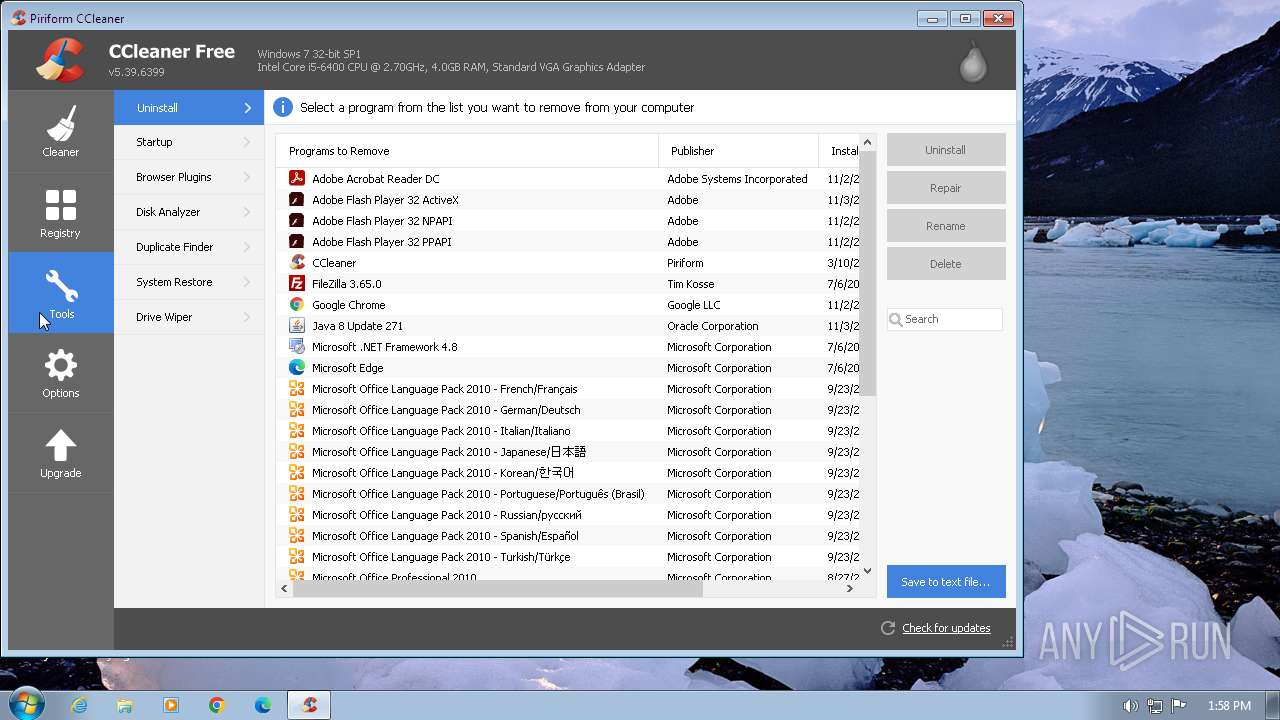This screenshot has height=720, width=1280.
Task: Open the Options gear section
Action: 60,373
